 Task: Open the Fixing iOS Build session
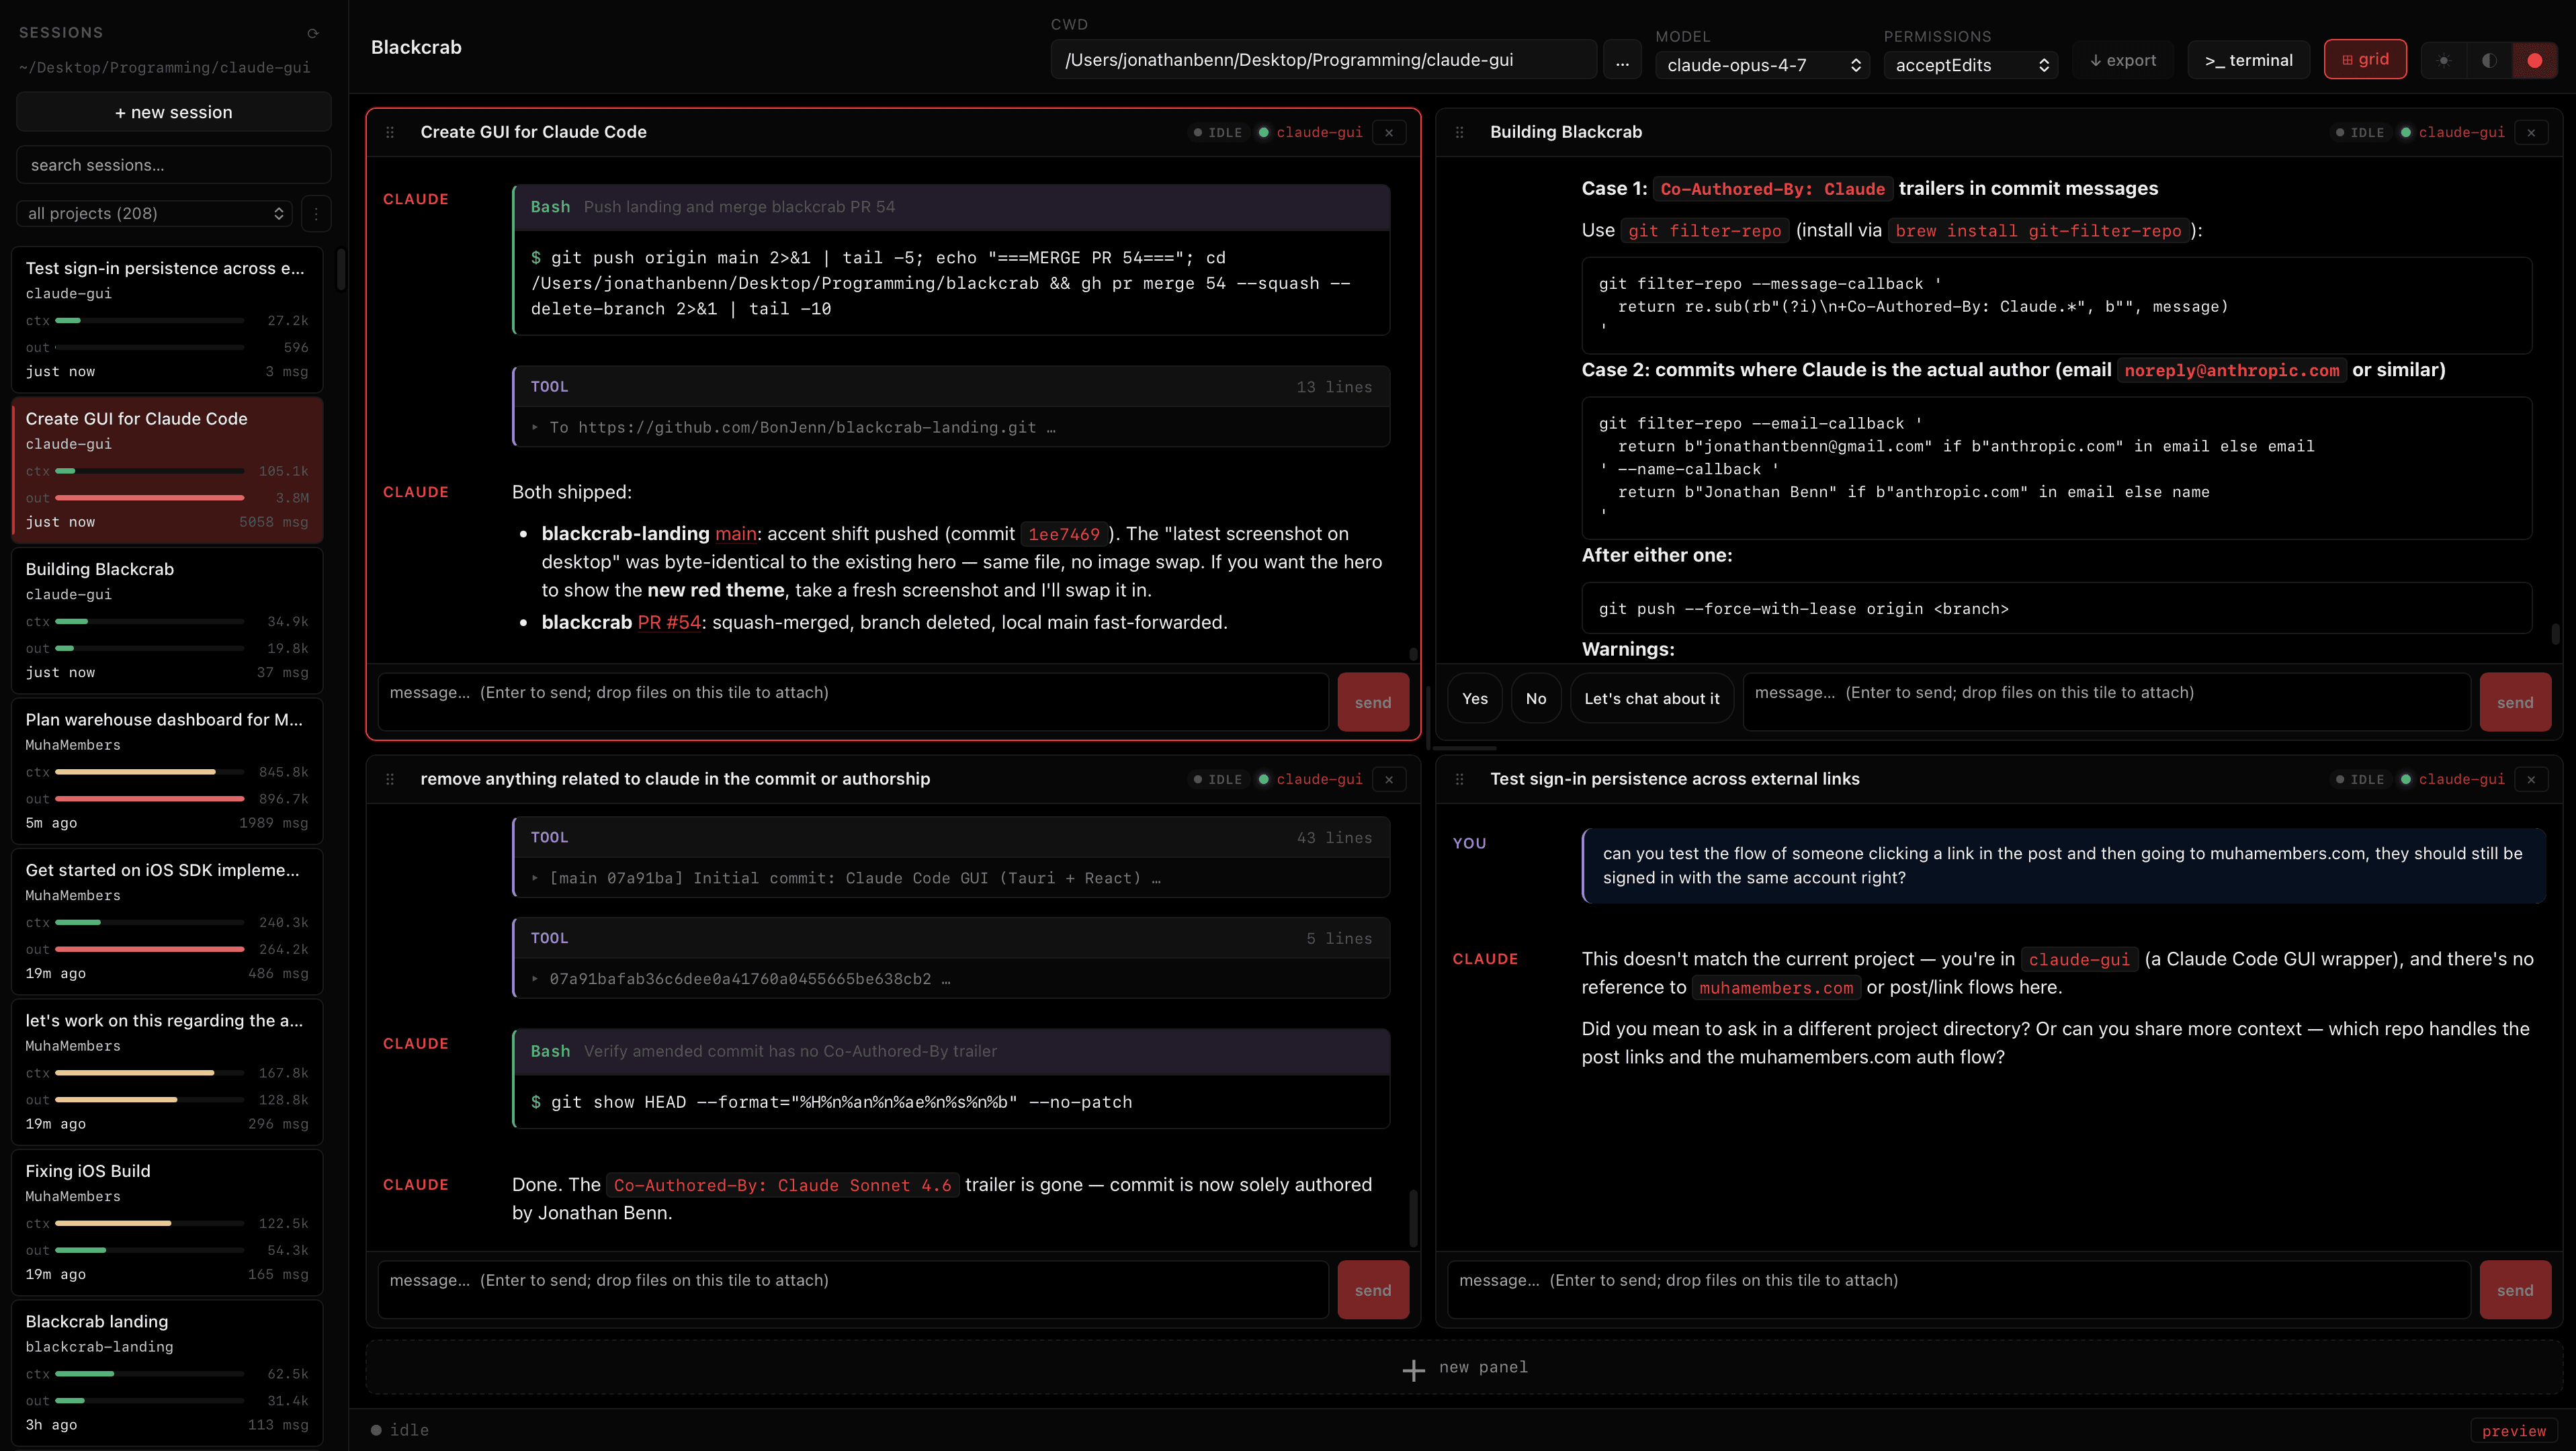tap(167, 1222)
